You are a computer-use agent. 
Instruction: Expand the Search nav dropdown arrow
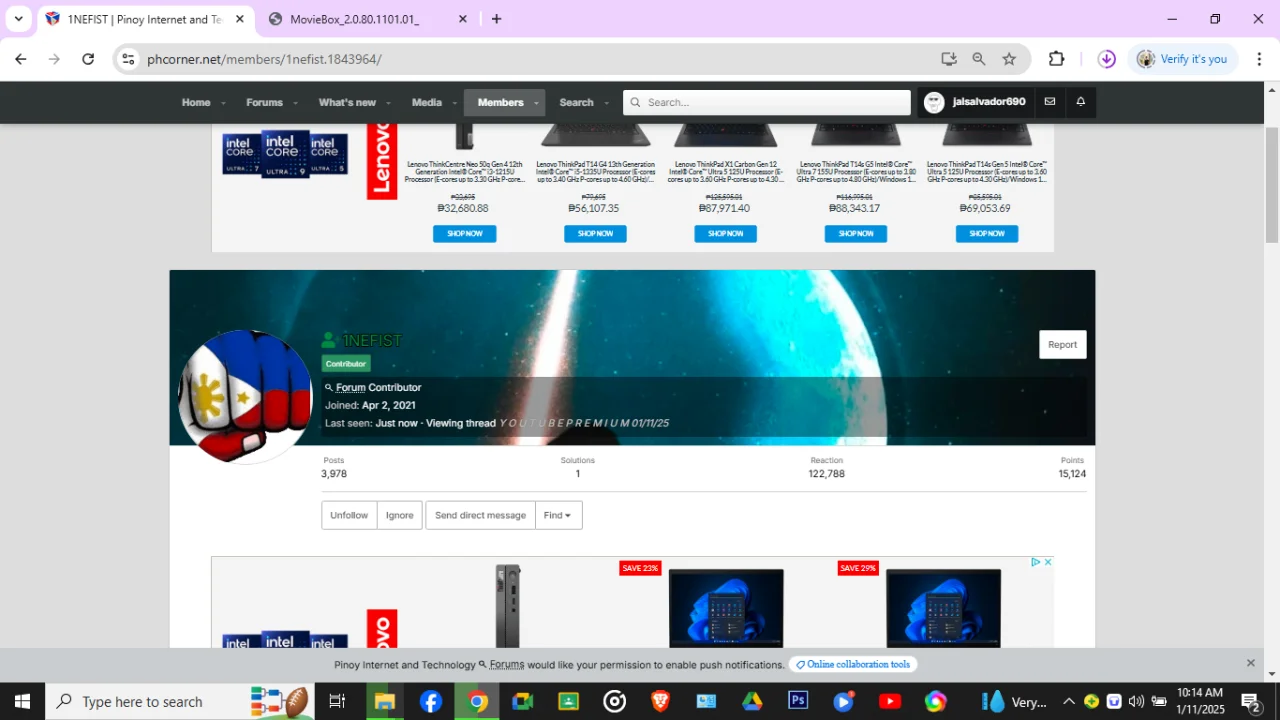606,103
